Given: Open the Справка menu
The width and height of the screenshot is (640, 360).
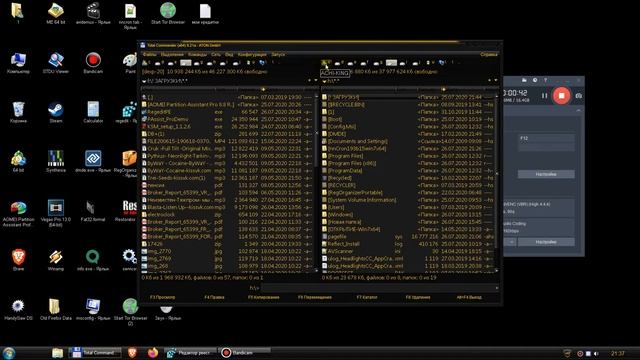Looking at the screenshot, I should (x=489, y=54).
